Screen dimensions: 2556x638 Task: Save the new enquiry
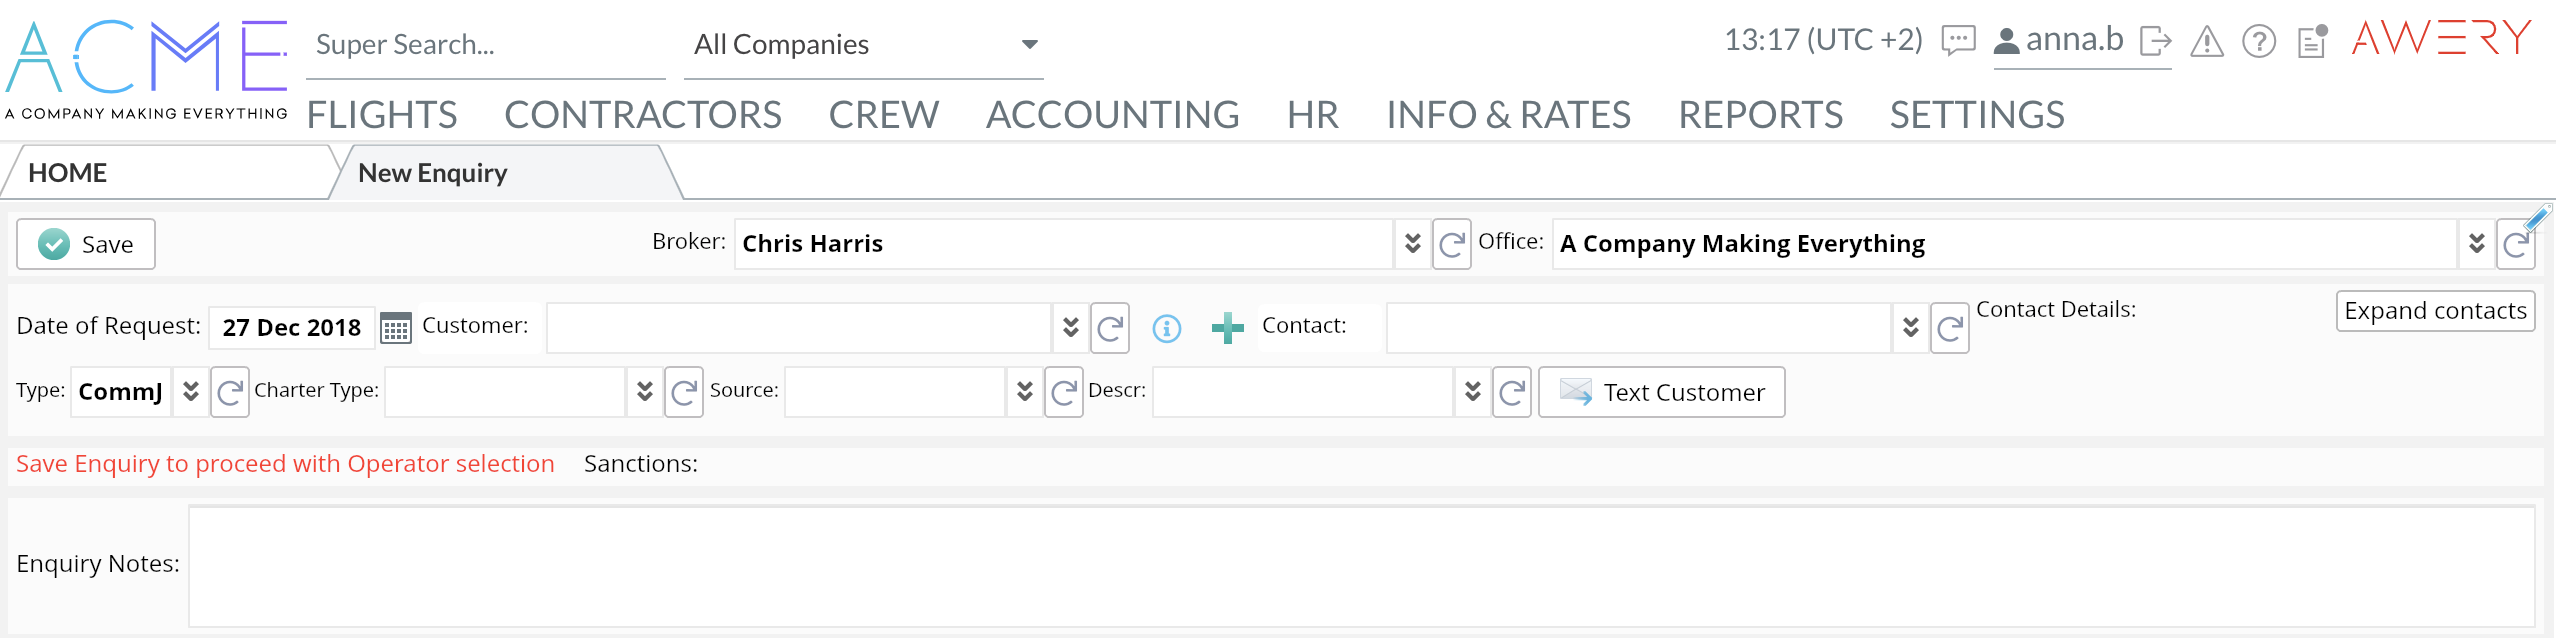(x=86, y=244)
